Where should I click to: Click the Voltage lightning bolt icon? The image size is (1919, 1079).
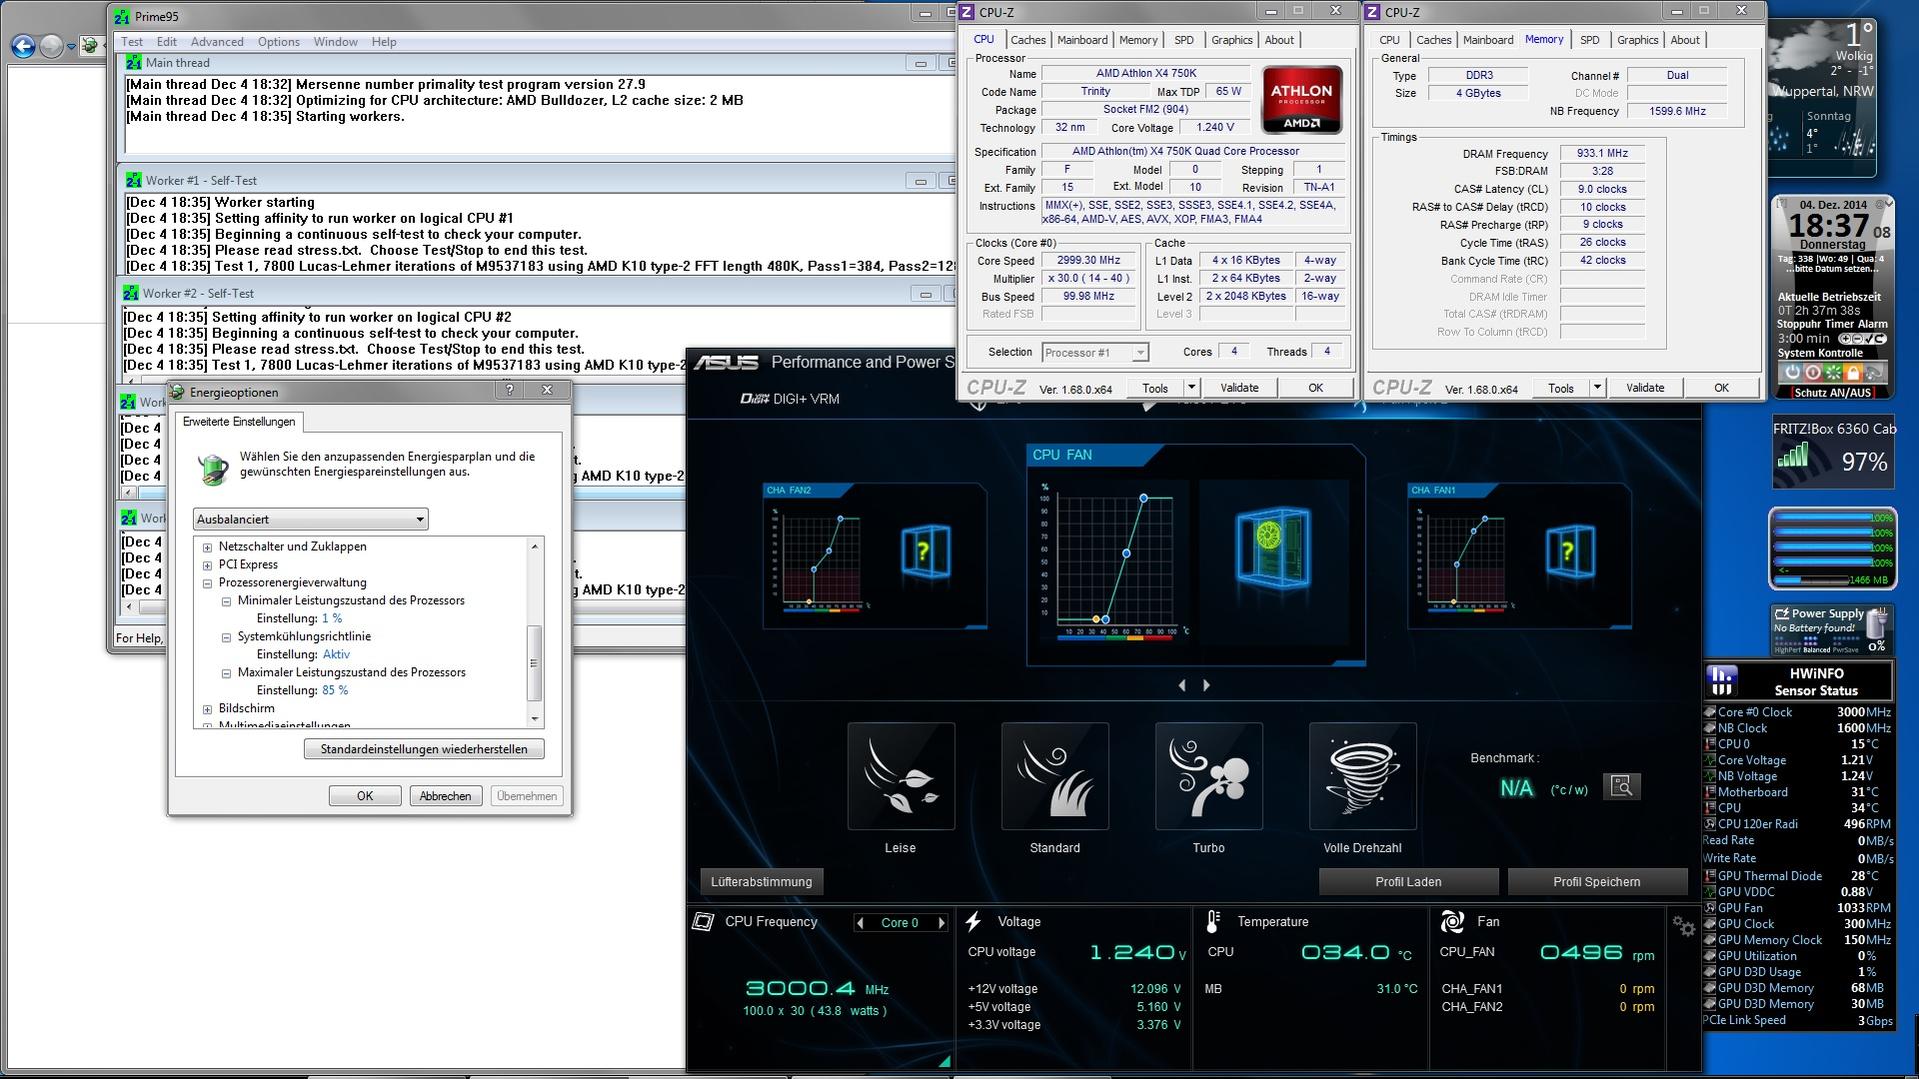(x=973, y=921)
